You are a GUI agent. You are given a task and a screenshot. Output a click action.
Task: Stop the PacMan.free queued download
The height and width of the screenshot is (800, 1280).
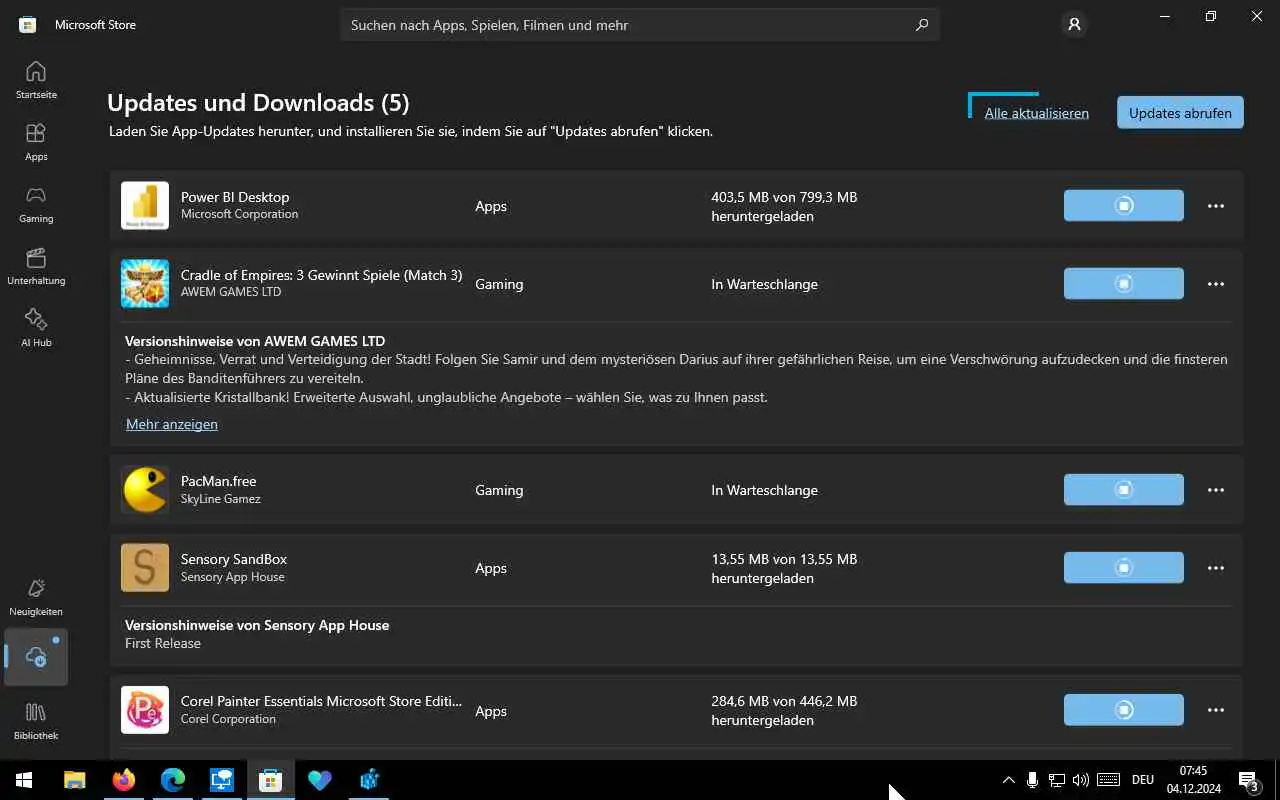[x=1124, y=490]
